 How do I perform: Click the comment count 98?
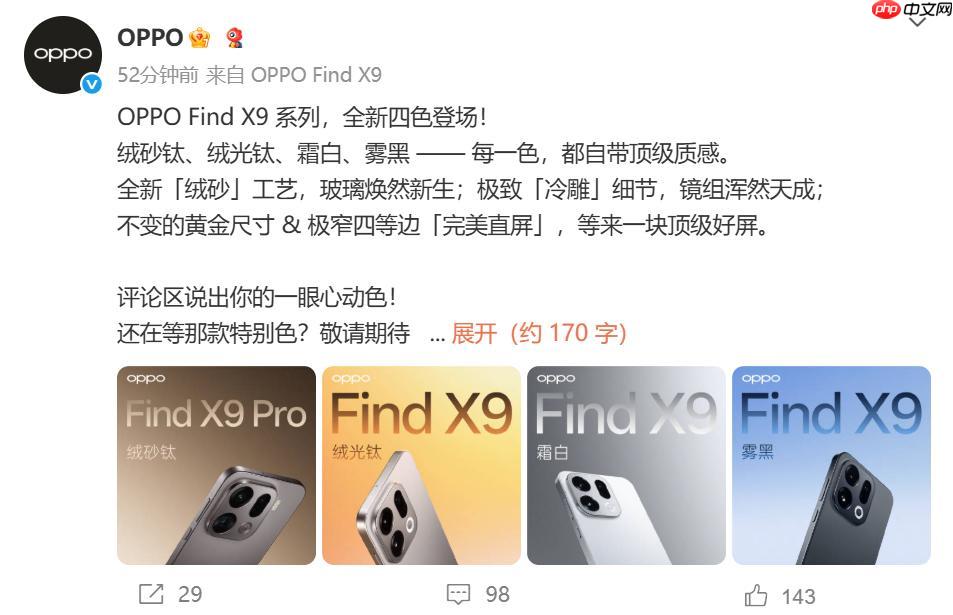pyautogui.click(x=497, y=594)
